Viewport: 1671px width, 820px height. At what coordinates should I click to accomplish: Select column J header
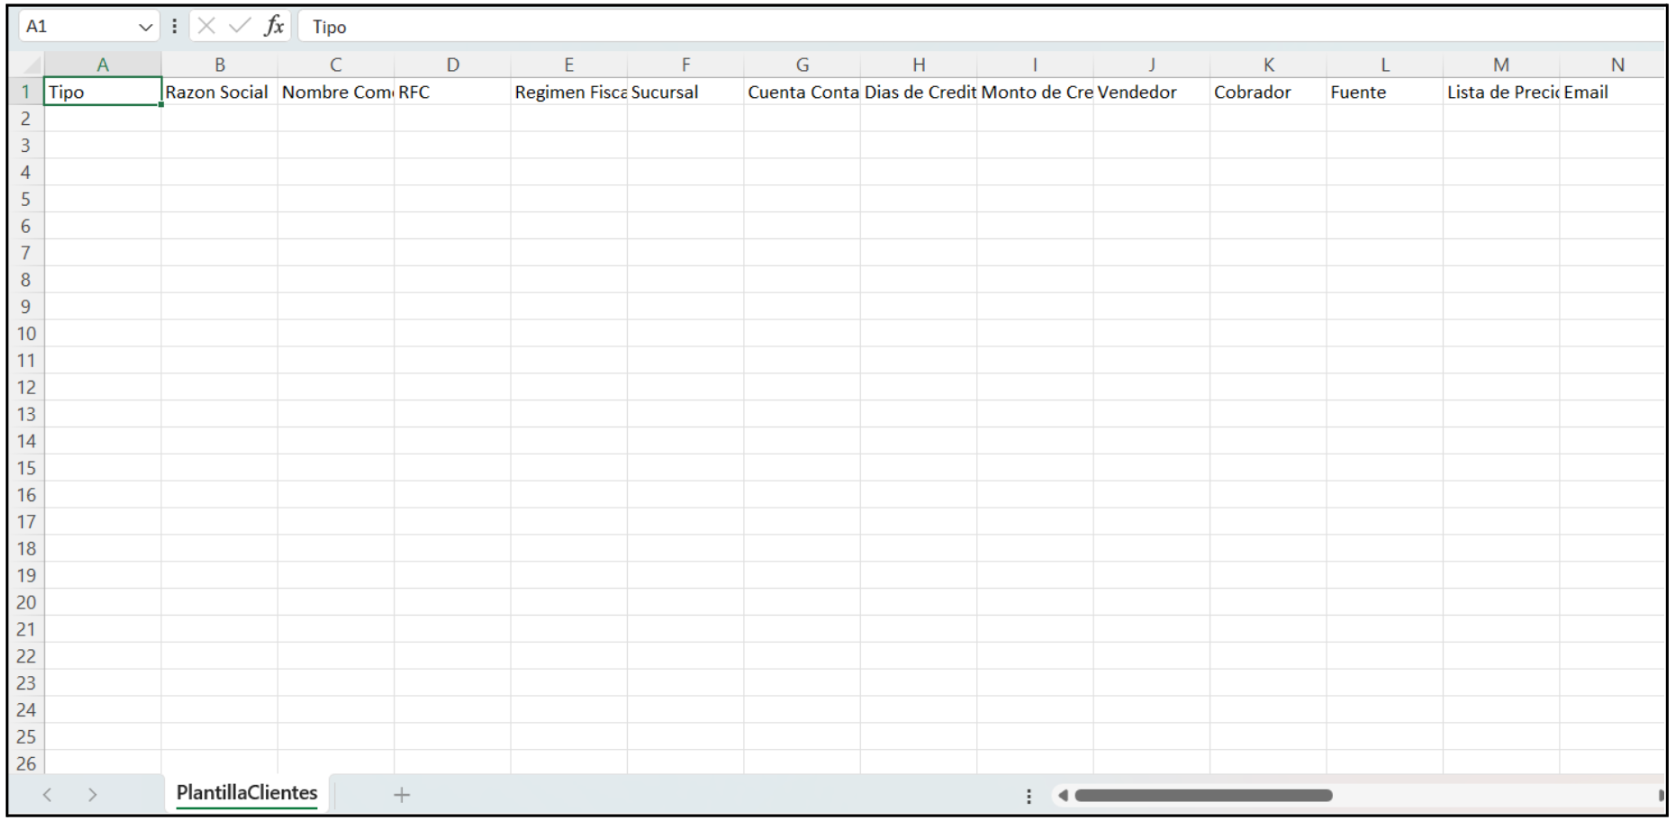coord(1151,65)
